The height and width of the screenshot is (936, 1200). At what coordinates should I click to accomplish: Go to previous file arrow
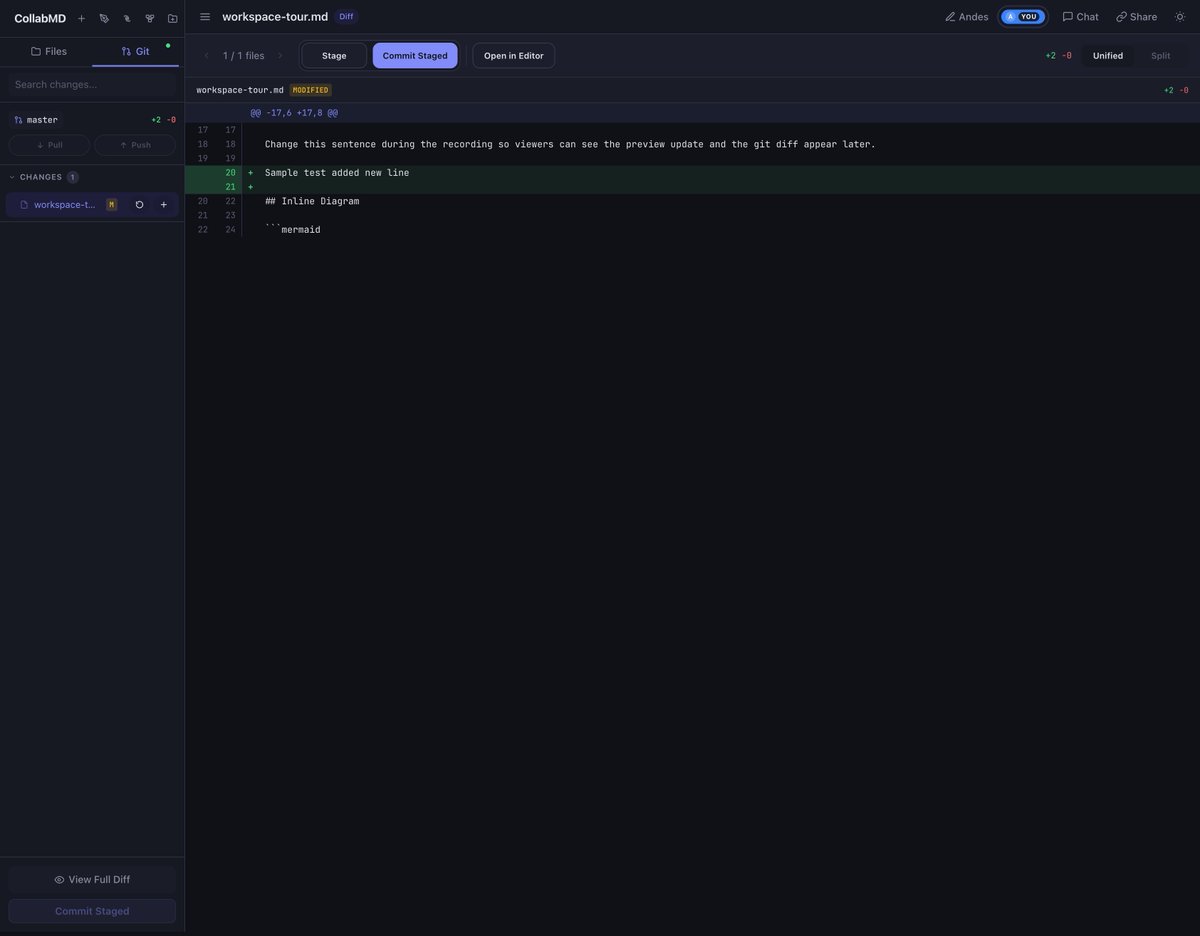(x=207, y=56)
